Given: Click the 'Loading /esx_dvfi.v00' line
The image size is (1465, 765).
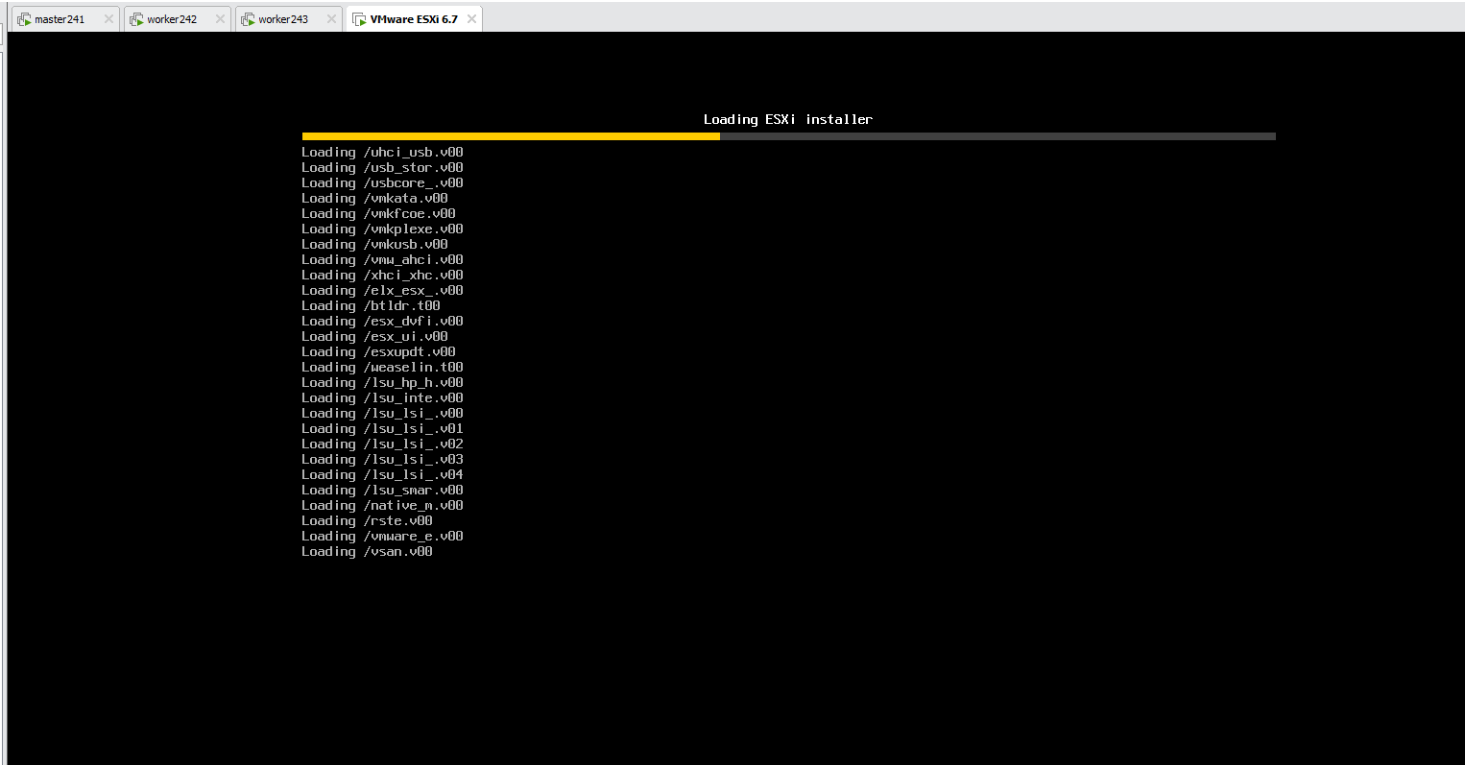Looking at the screenshot, I should click(382, 321).
